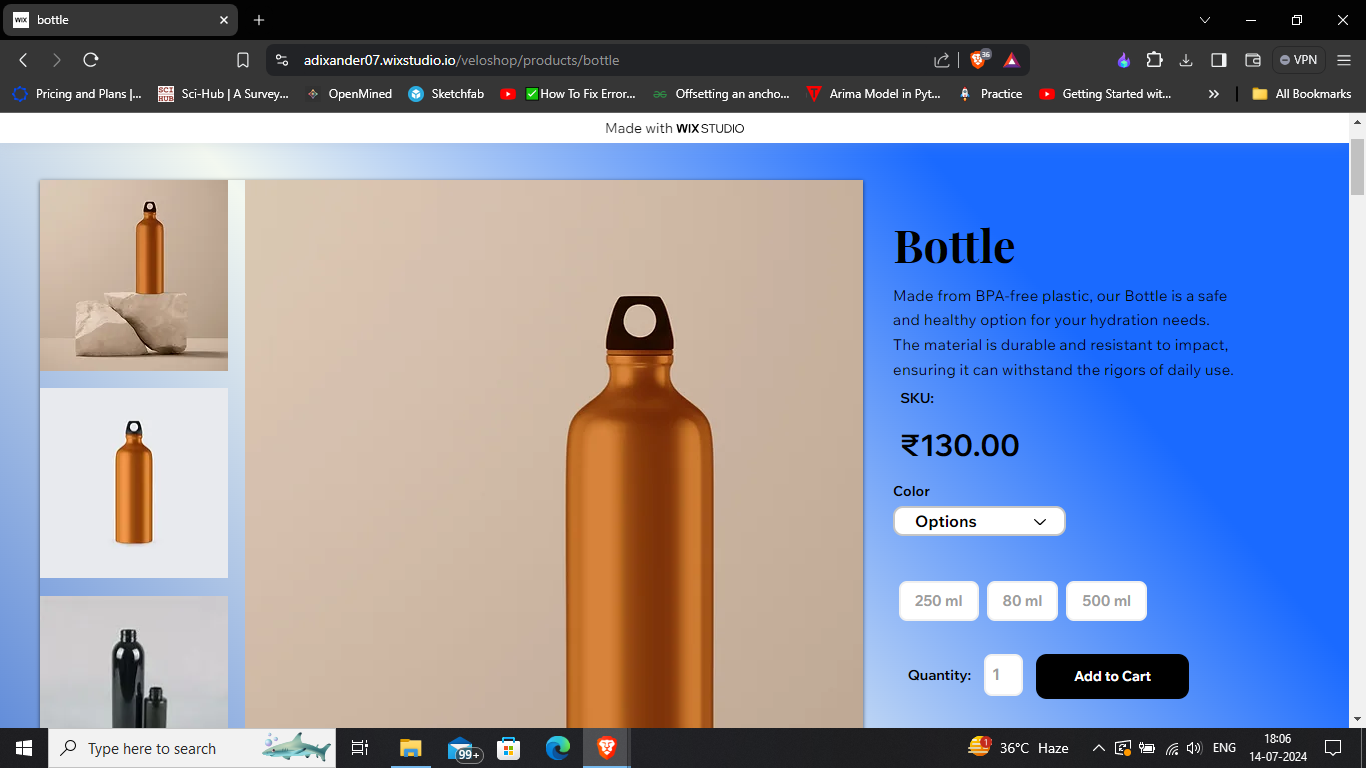Viewport: 1366px width, 768px height.
Task: Click the share icon in the address bar
Action: (941, 59)
